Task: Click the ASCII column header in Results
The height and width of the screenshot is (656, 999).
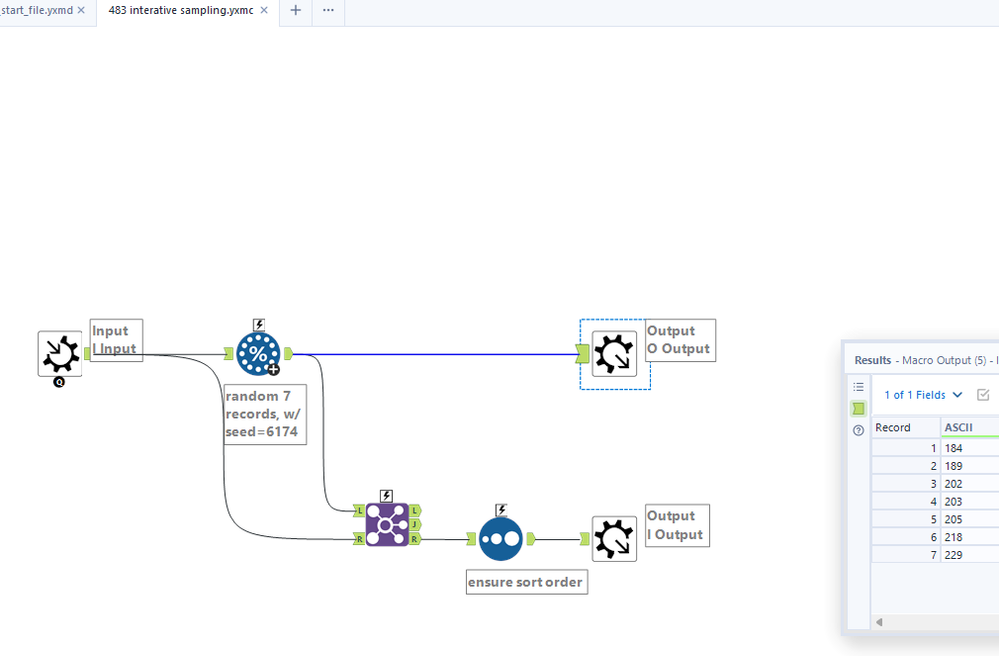Action: [x=960, y=427]
